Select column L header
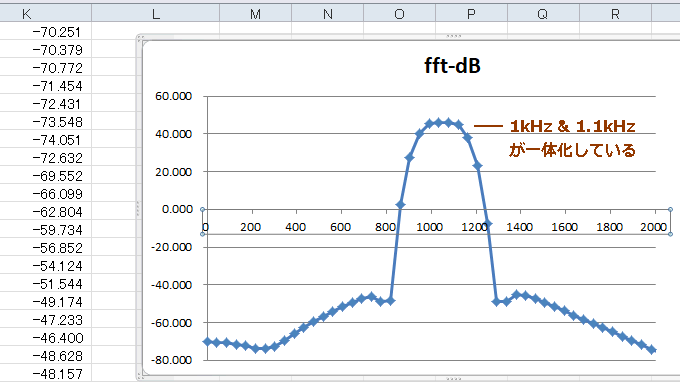The width and height of the screenshot is (680, 382). coord(155,13)
